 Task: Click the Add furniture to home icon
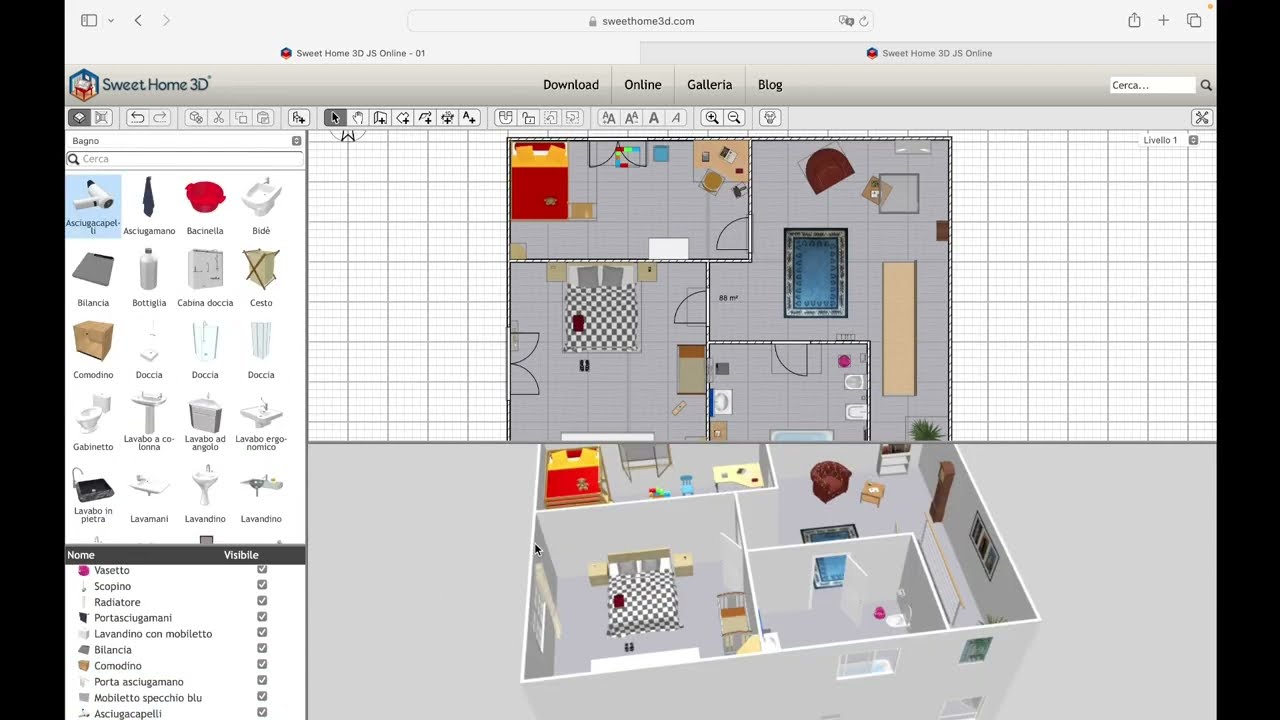(298, 118)
